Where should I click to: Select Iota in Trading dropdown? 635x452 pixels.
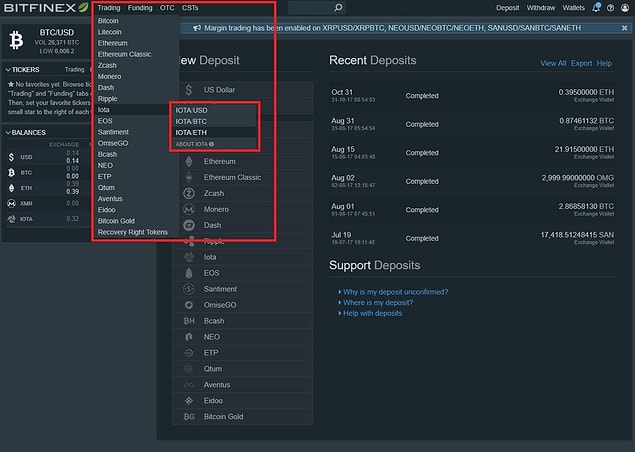coord(103,110)
